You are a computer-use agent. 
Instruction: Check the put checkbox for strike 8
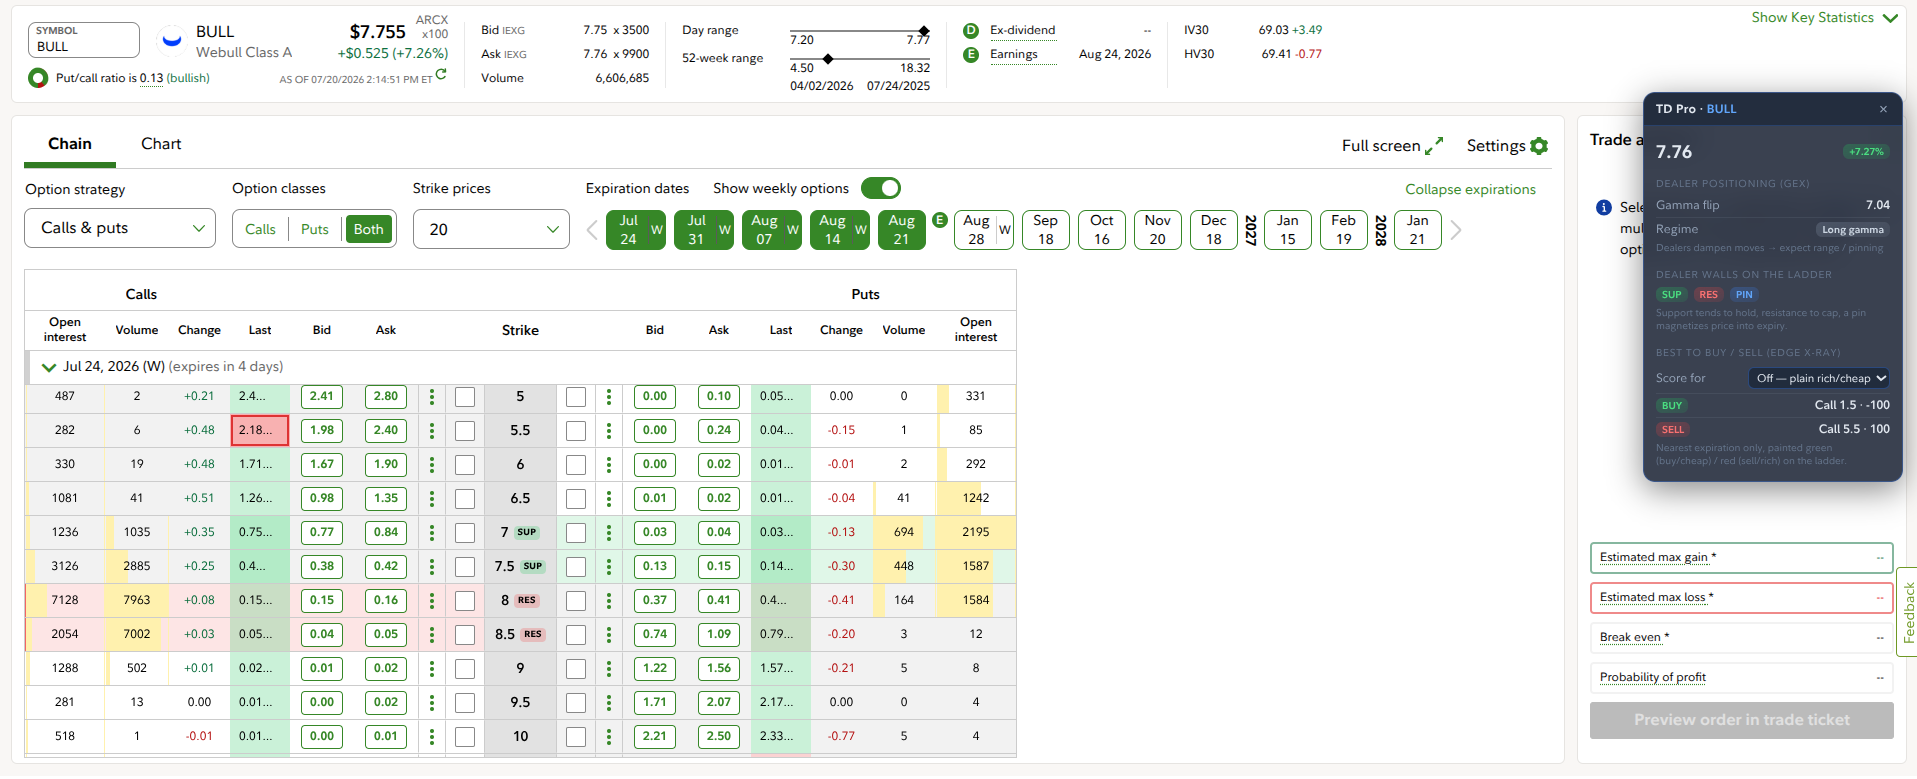[576, 601]
